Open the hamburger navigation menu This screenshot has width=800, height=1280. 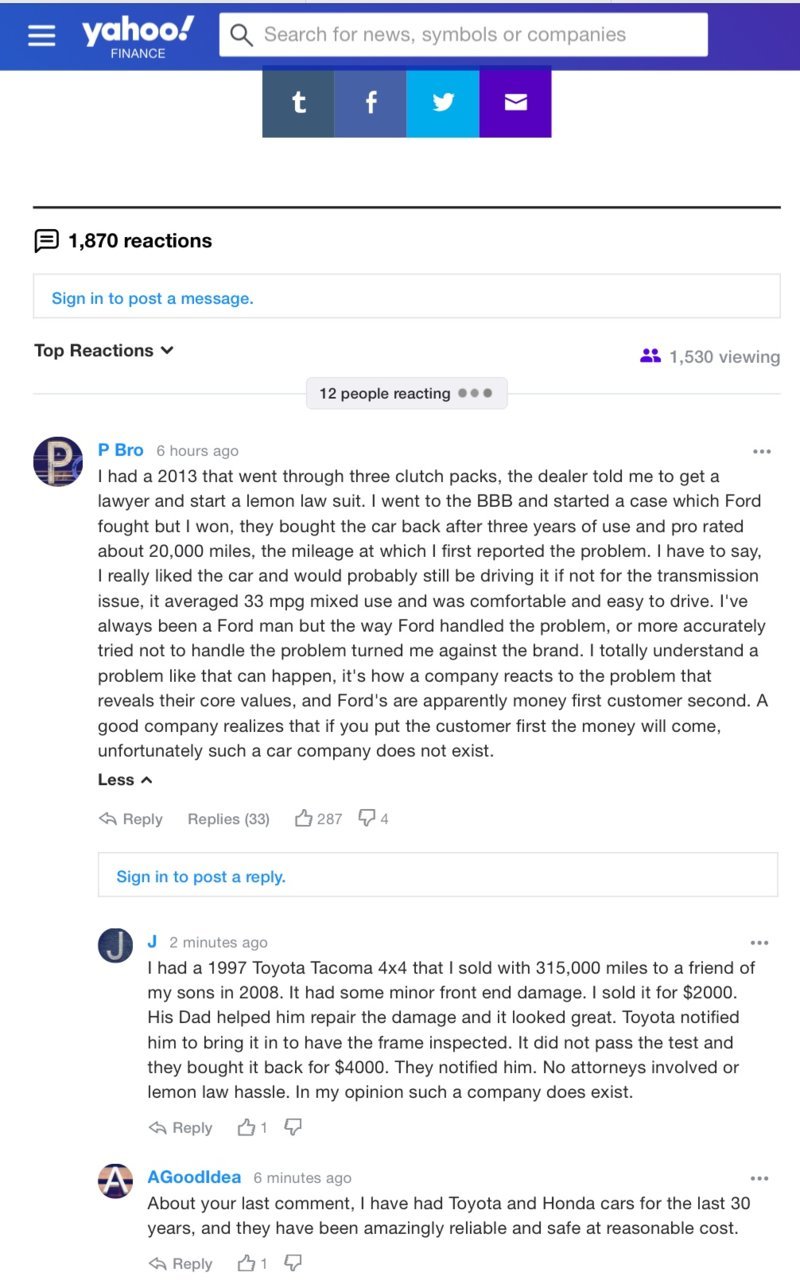click(42, 35)
